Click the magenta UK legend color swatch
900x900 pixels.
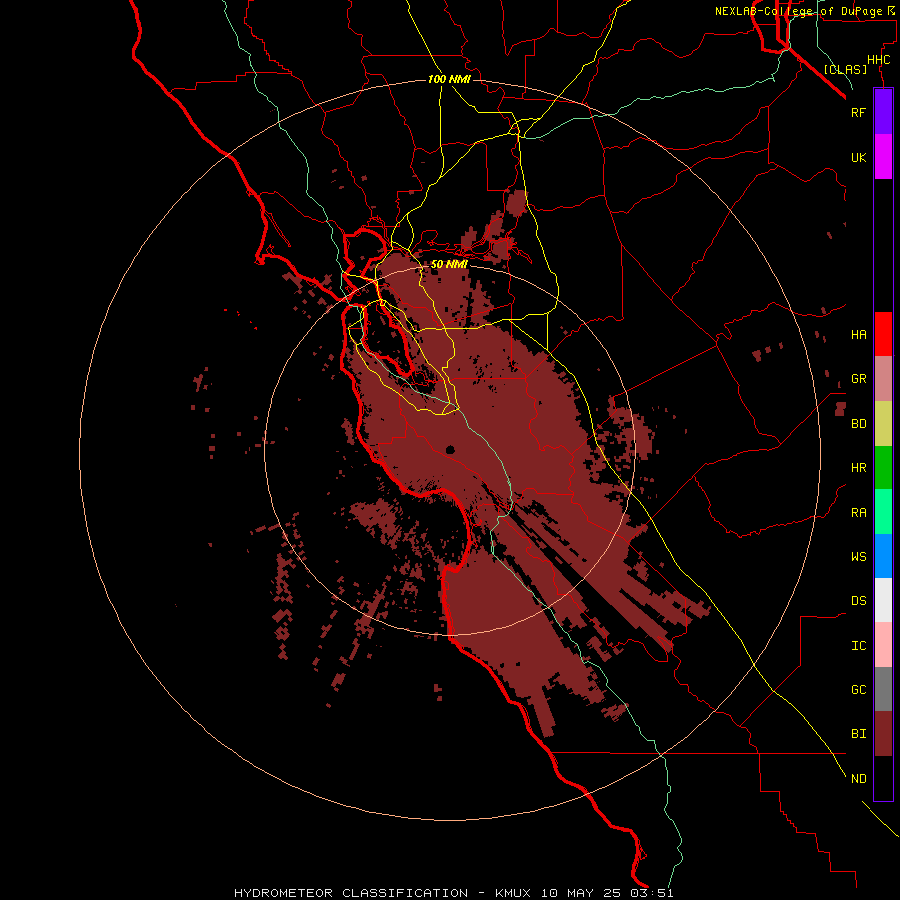[883, 157]
